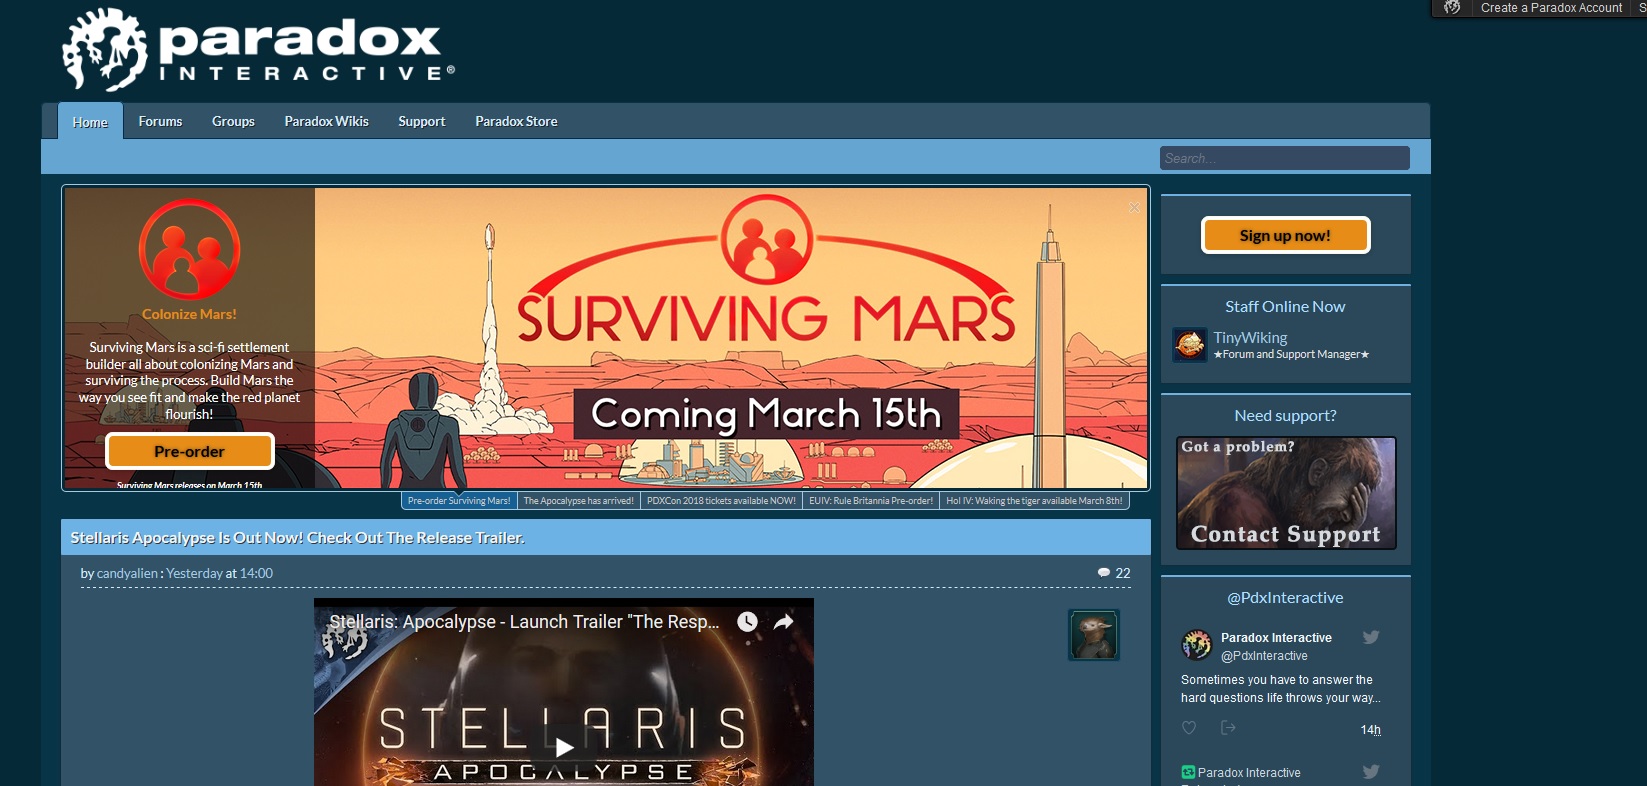Show 'HoI IV: Waking the tiger' banner tab

pyautogui.click(x=1034, y=501)
